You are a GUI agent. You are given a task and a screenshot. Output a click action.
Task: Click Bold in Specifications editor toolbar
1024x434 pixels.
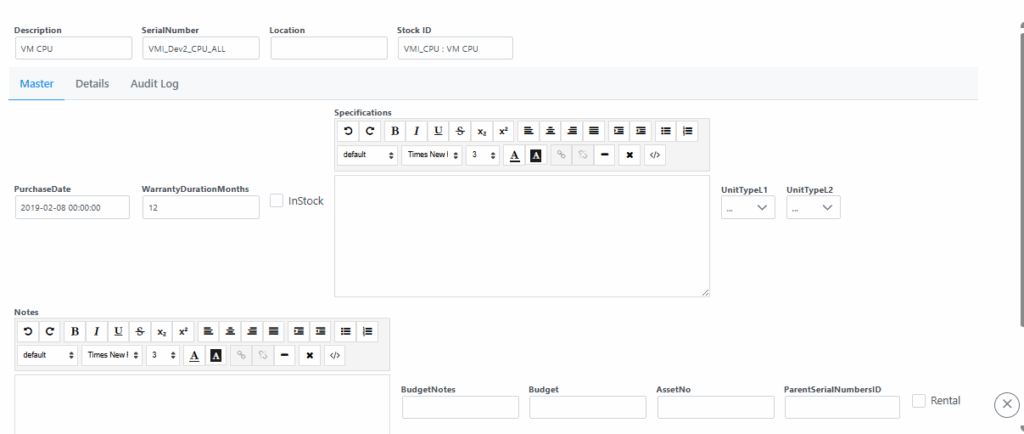[x=394, y=131]
